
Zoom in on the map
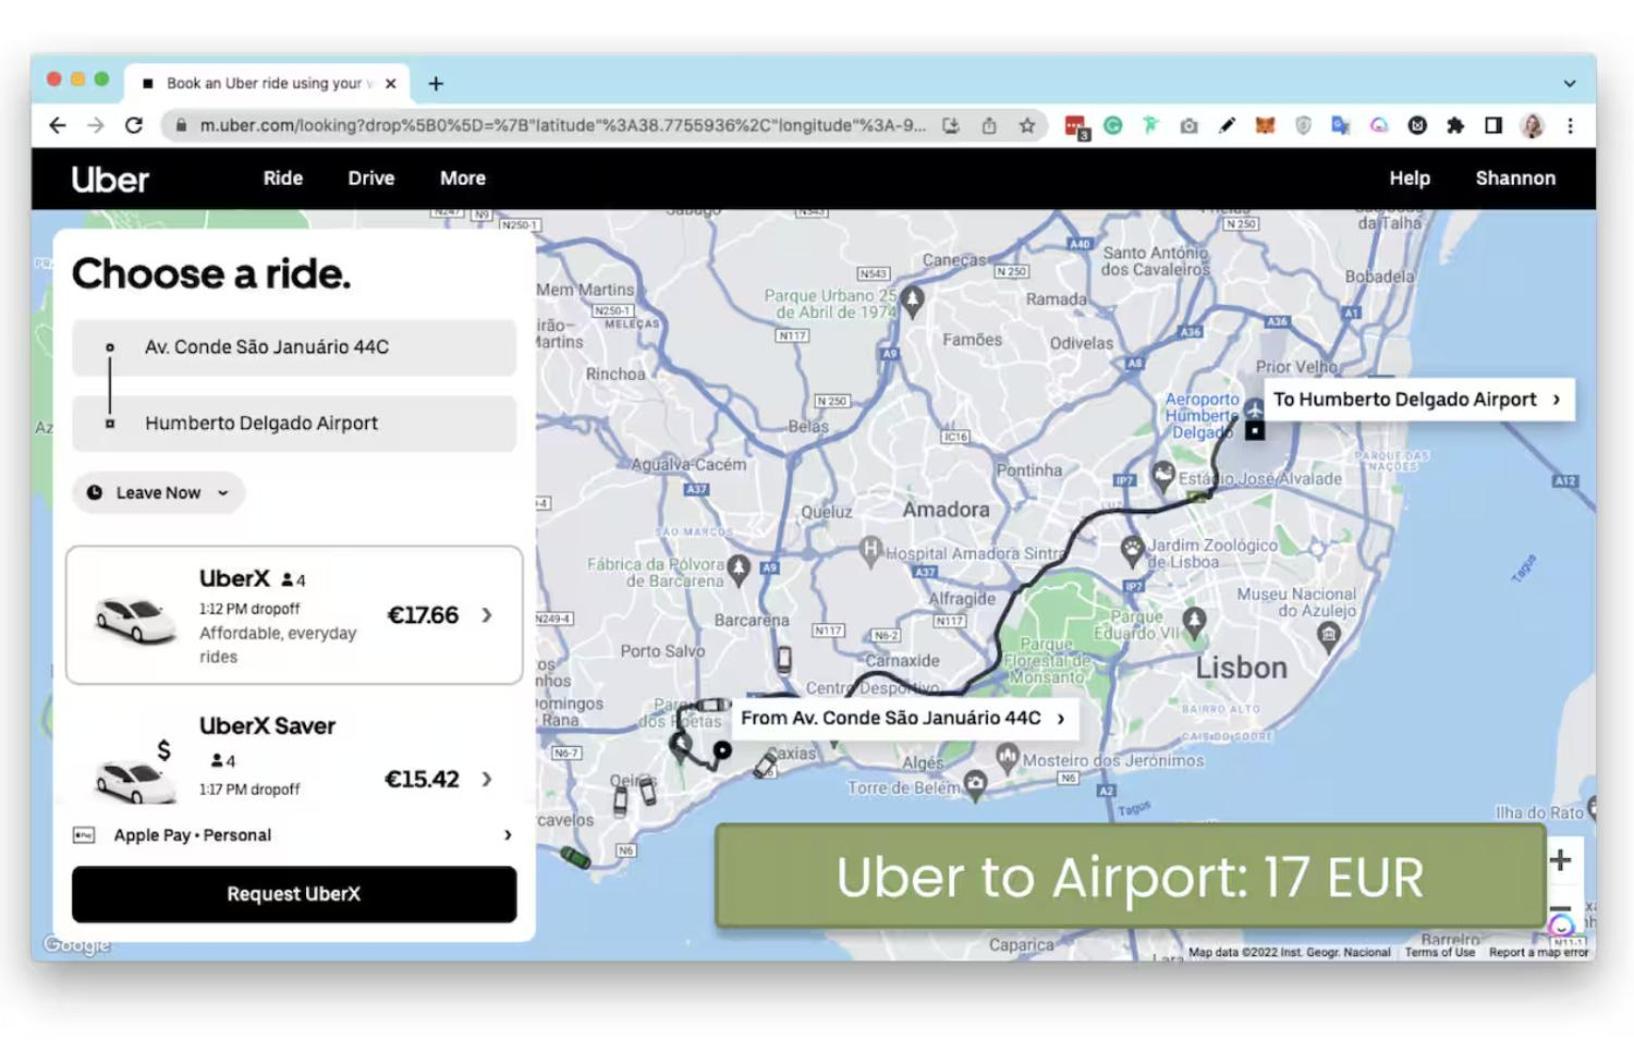pyautogui.click(x=1560, y=860)
